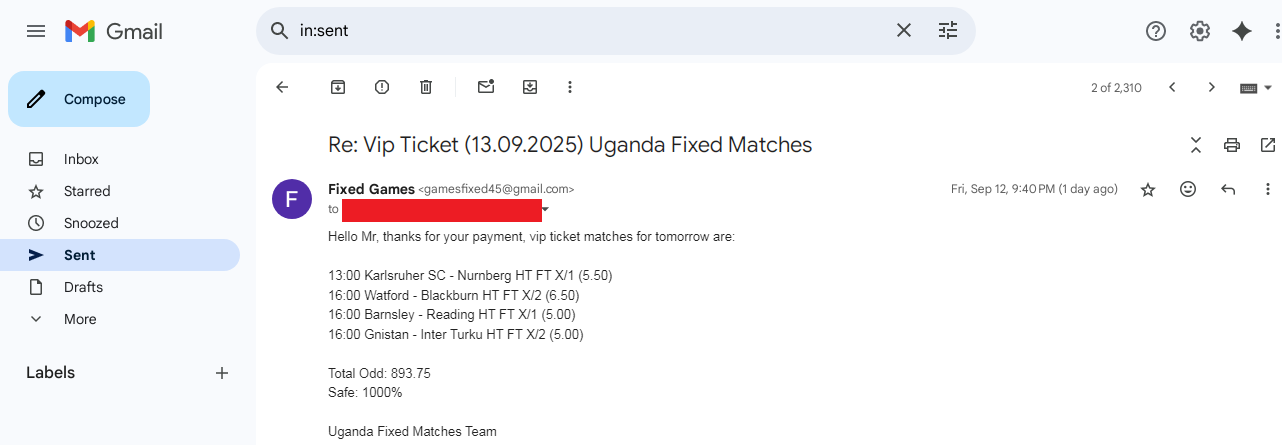The width and height of the screenshot is (1282, 445).
Task: Open email in a new window
Action: 1268,145
